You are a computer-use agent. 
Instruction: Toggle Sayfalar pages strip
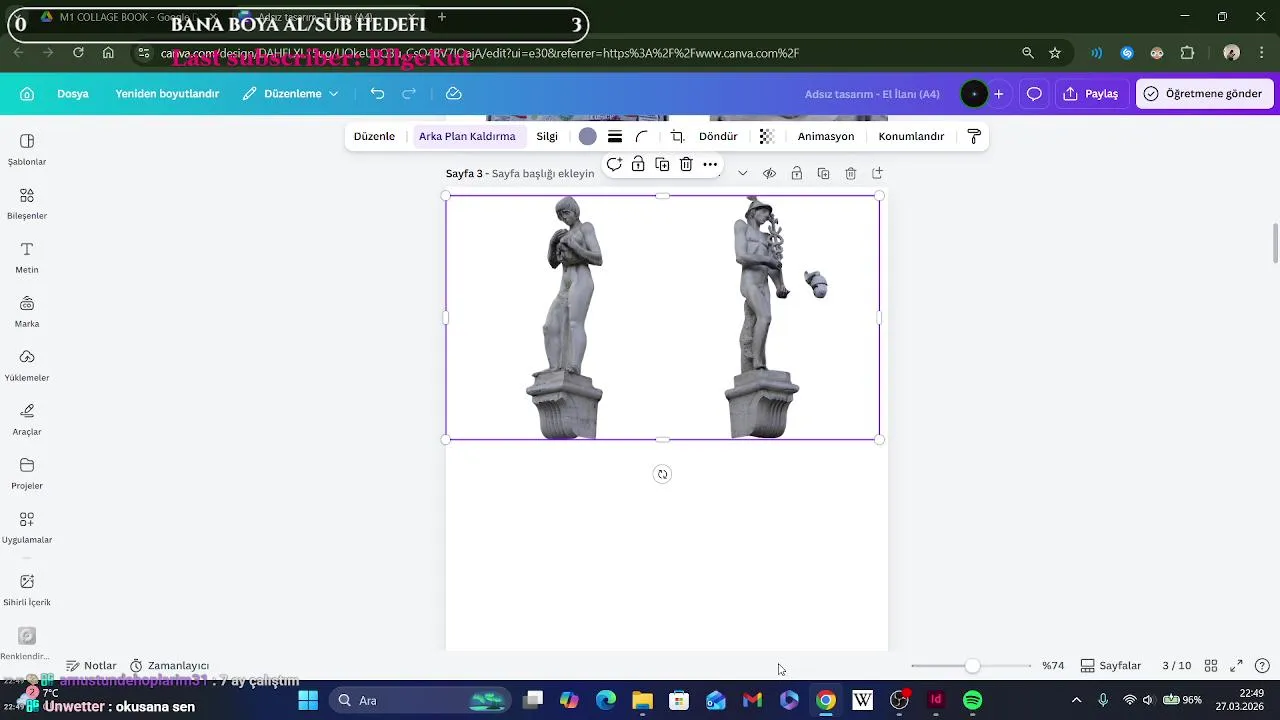[1111, 665]
